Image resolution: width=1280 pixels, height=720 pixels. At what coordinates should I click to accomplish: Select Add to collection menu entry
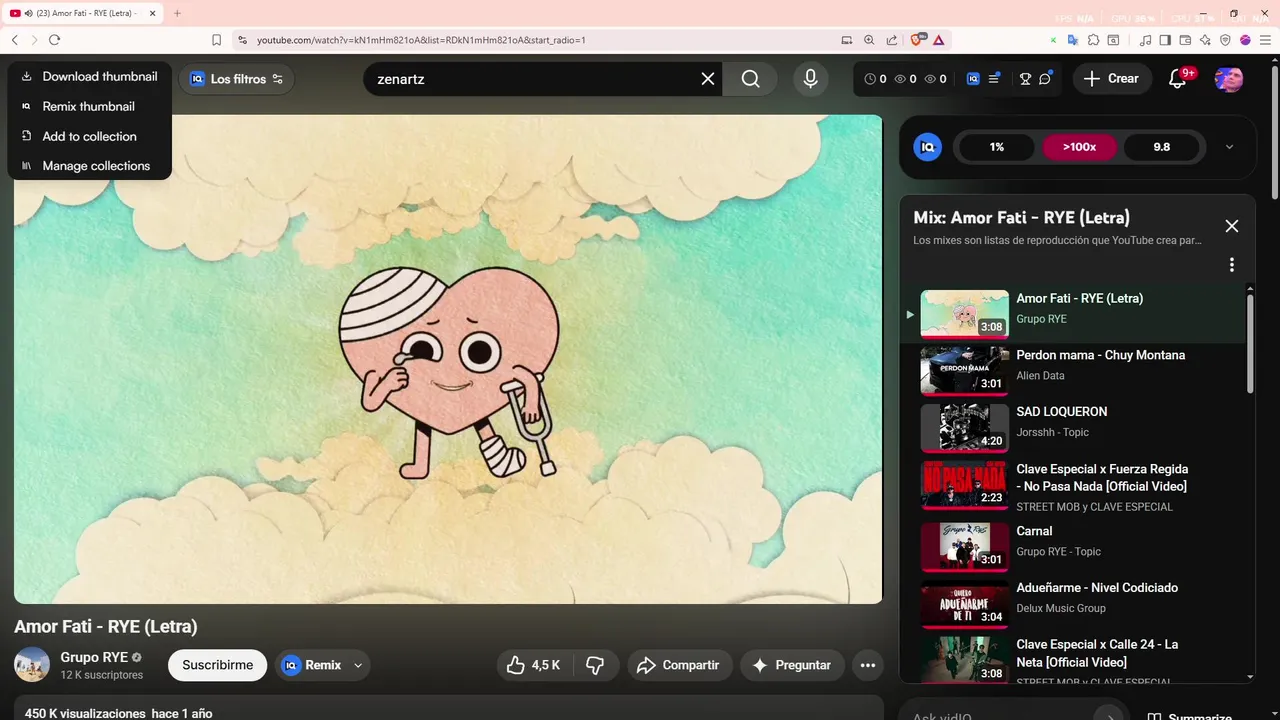(90, 136)
